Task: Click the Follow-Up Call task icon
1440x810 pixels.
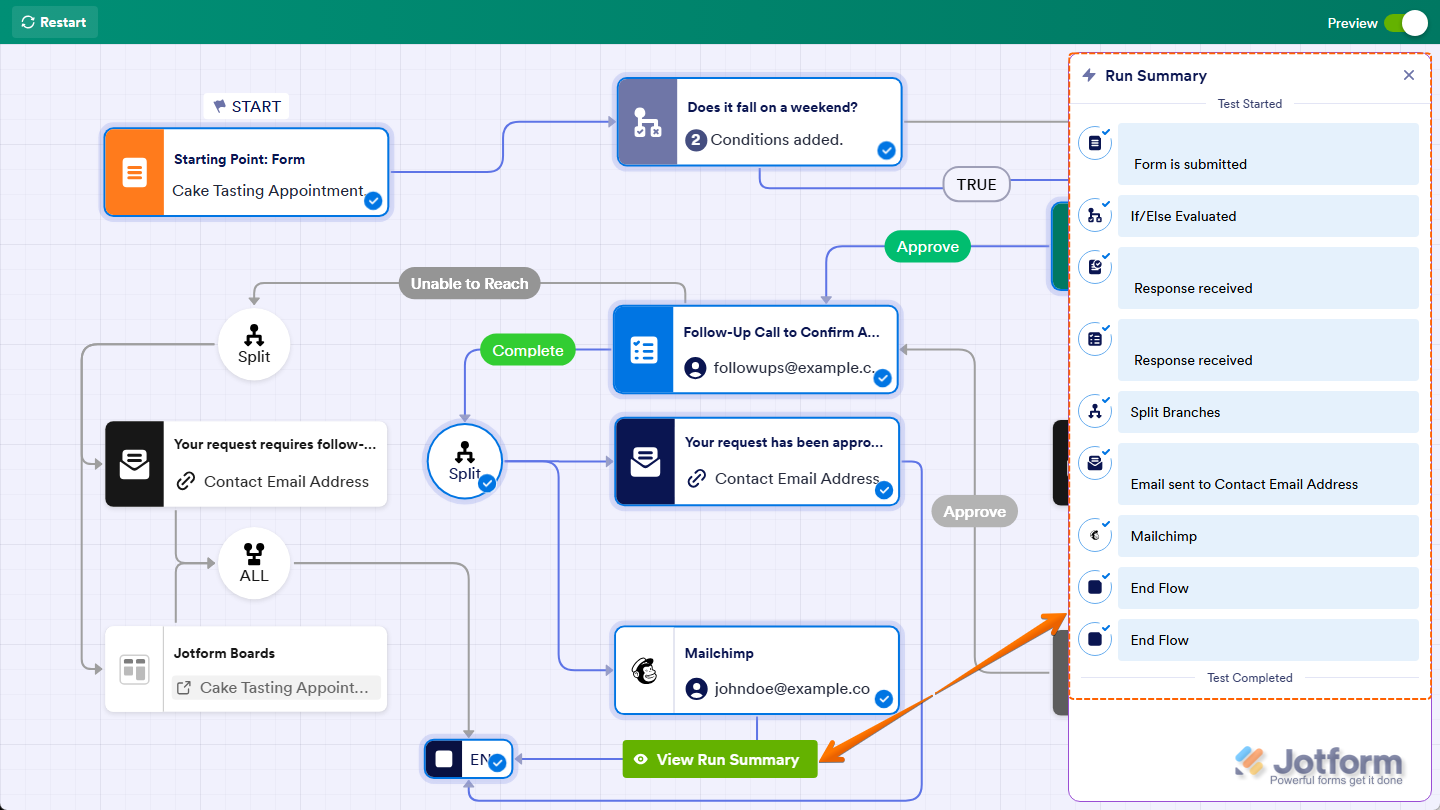Action: click(645, 350)
